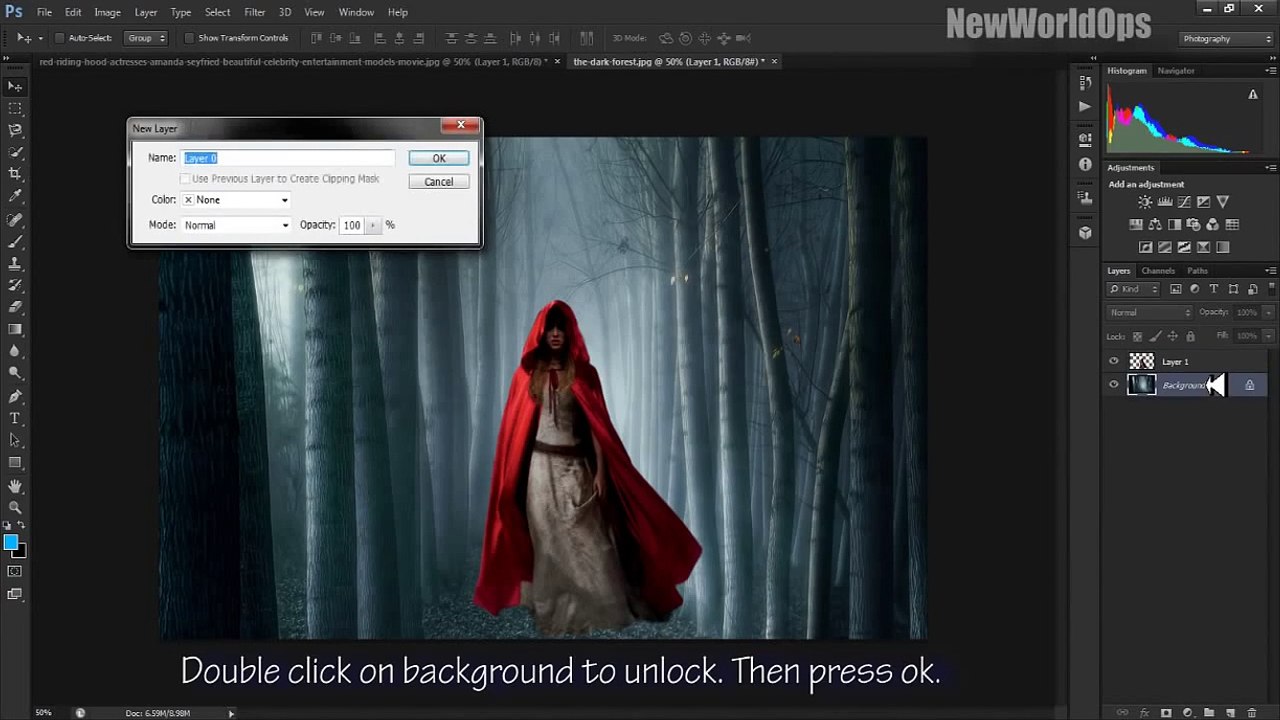The width and height of the screenshot is (1280, 720).
Task: Choose the Hand tool
Action: (15, 486)
